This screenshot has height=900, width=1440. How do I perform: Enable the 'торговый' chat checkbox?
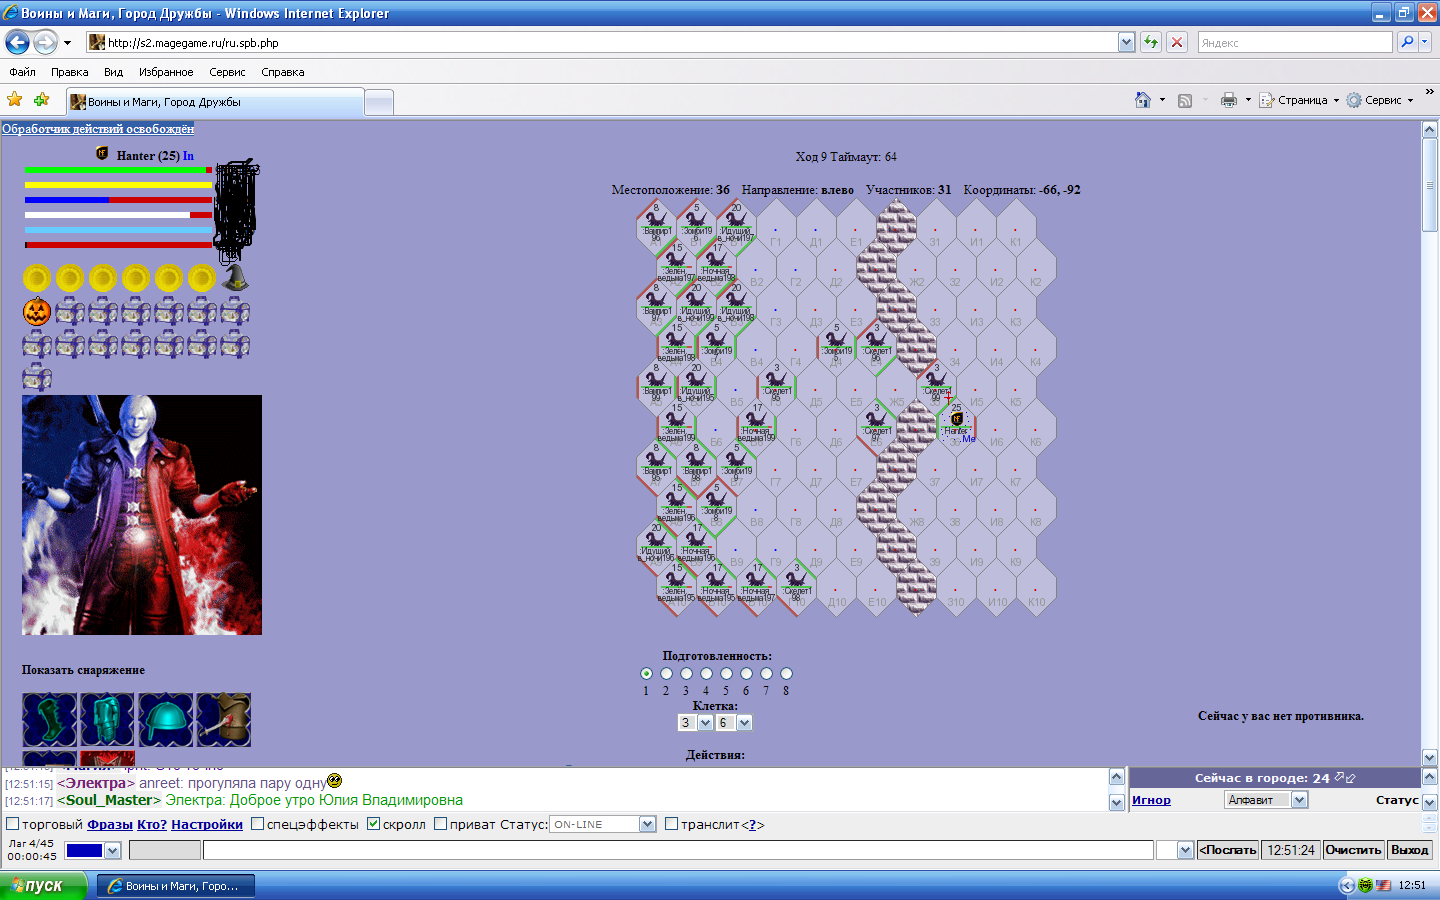[13, 824]
